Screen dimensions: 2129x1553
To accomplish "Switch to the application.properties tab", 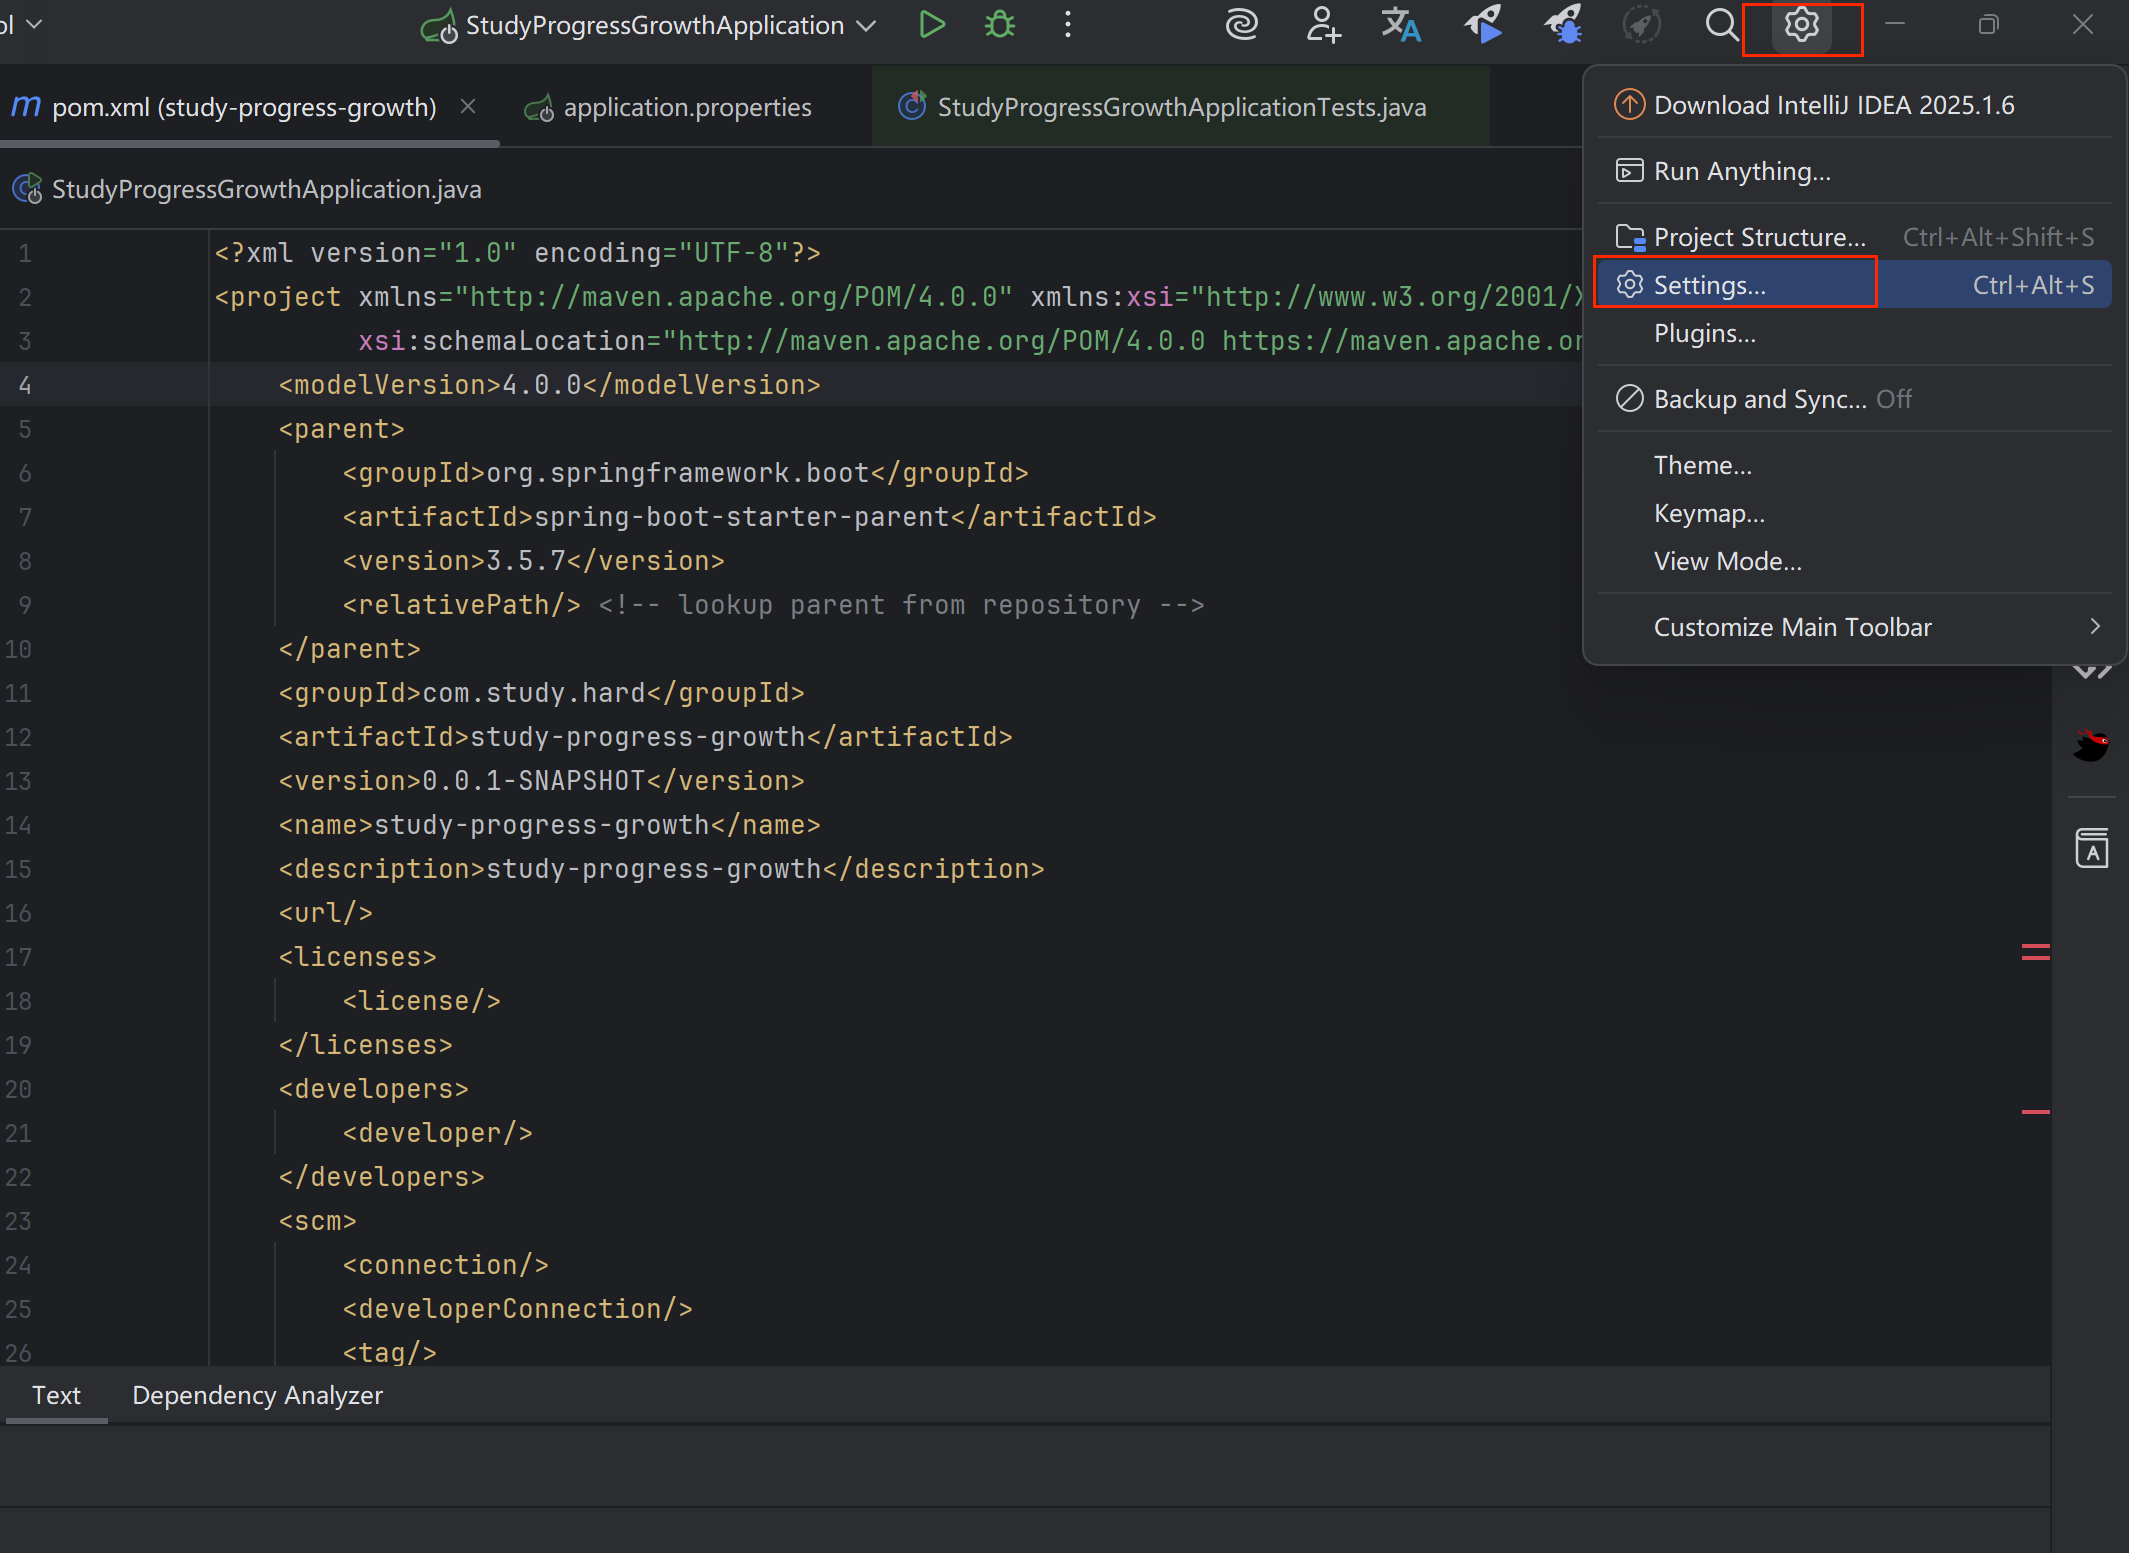I will (686, 106).
